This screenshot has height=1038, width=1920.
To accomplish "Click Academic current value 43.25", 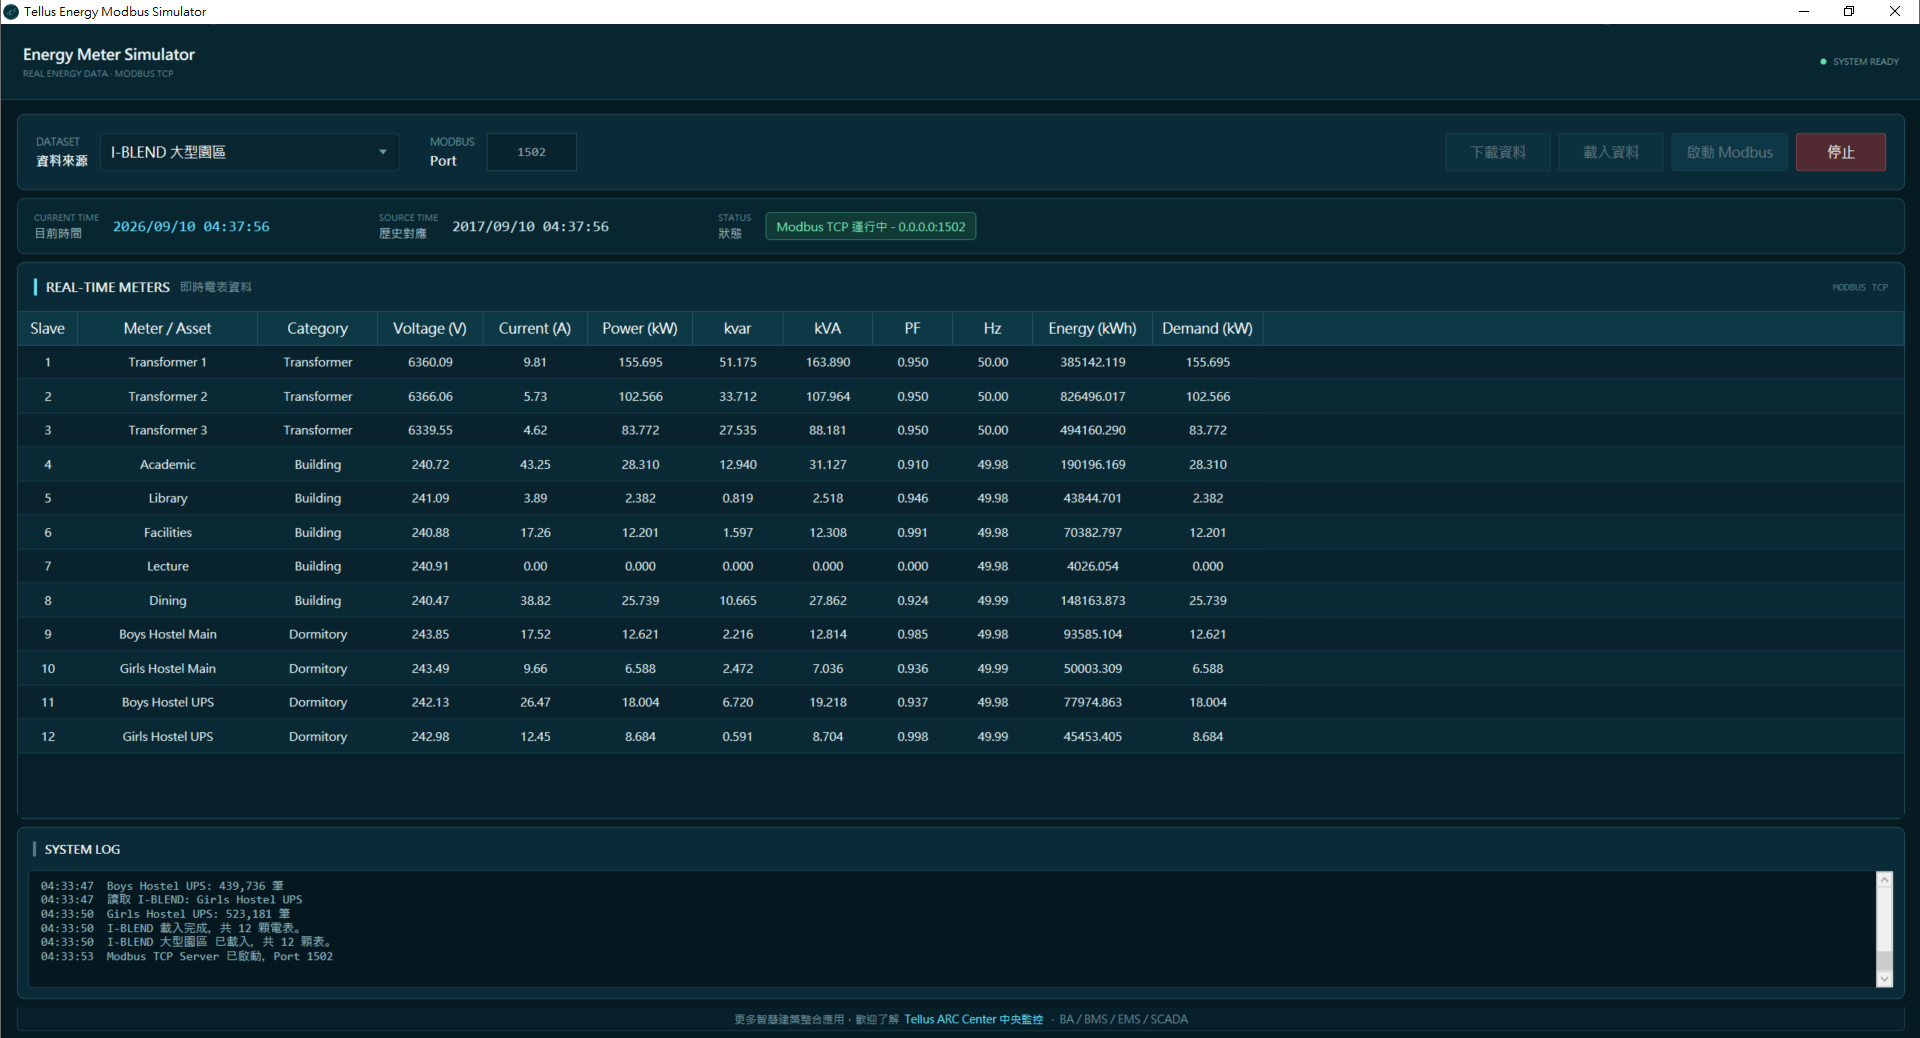I will [x=535, y=464].
